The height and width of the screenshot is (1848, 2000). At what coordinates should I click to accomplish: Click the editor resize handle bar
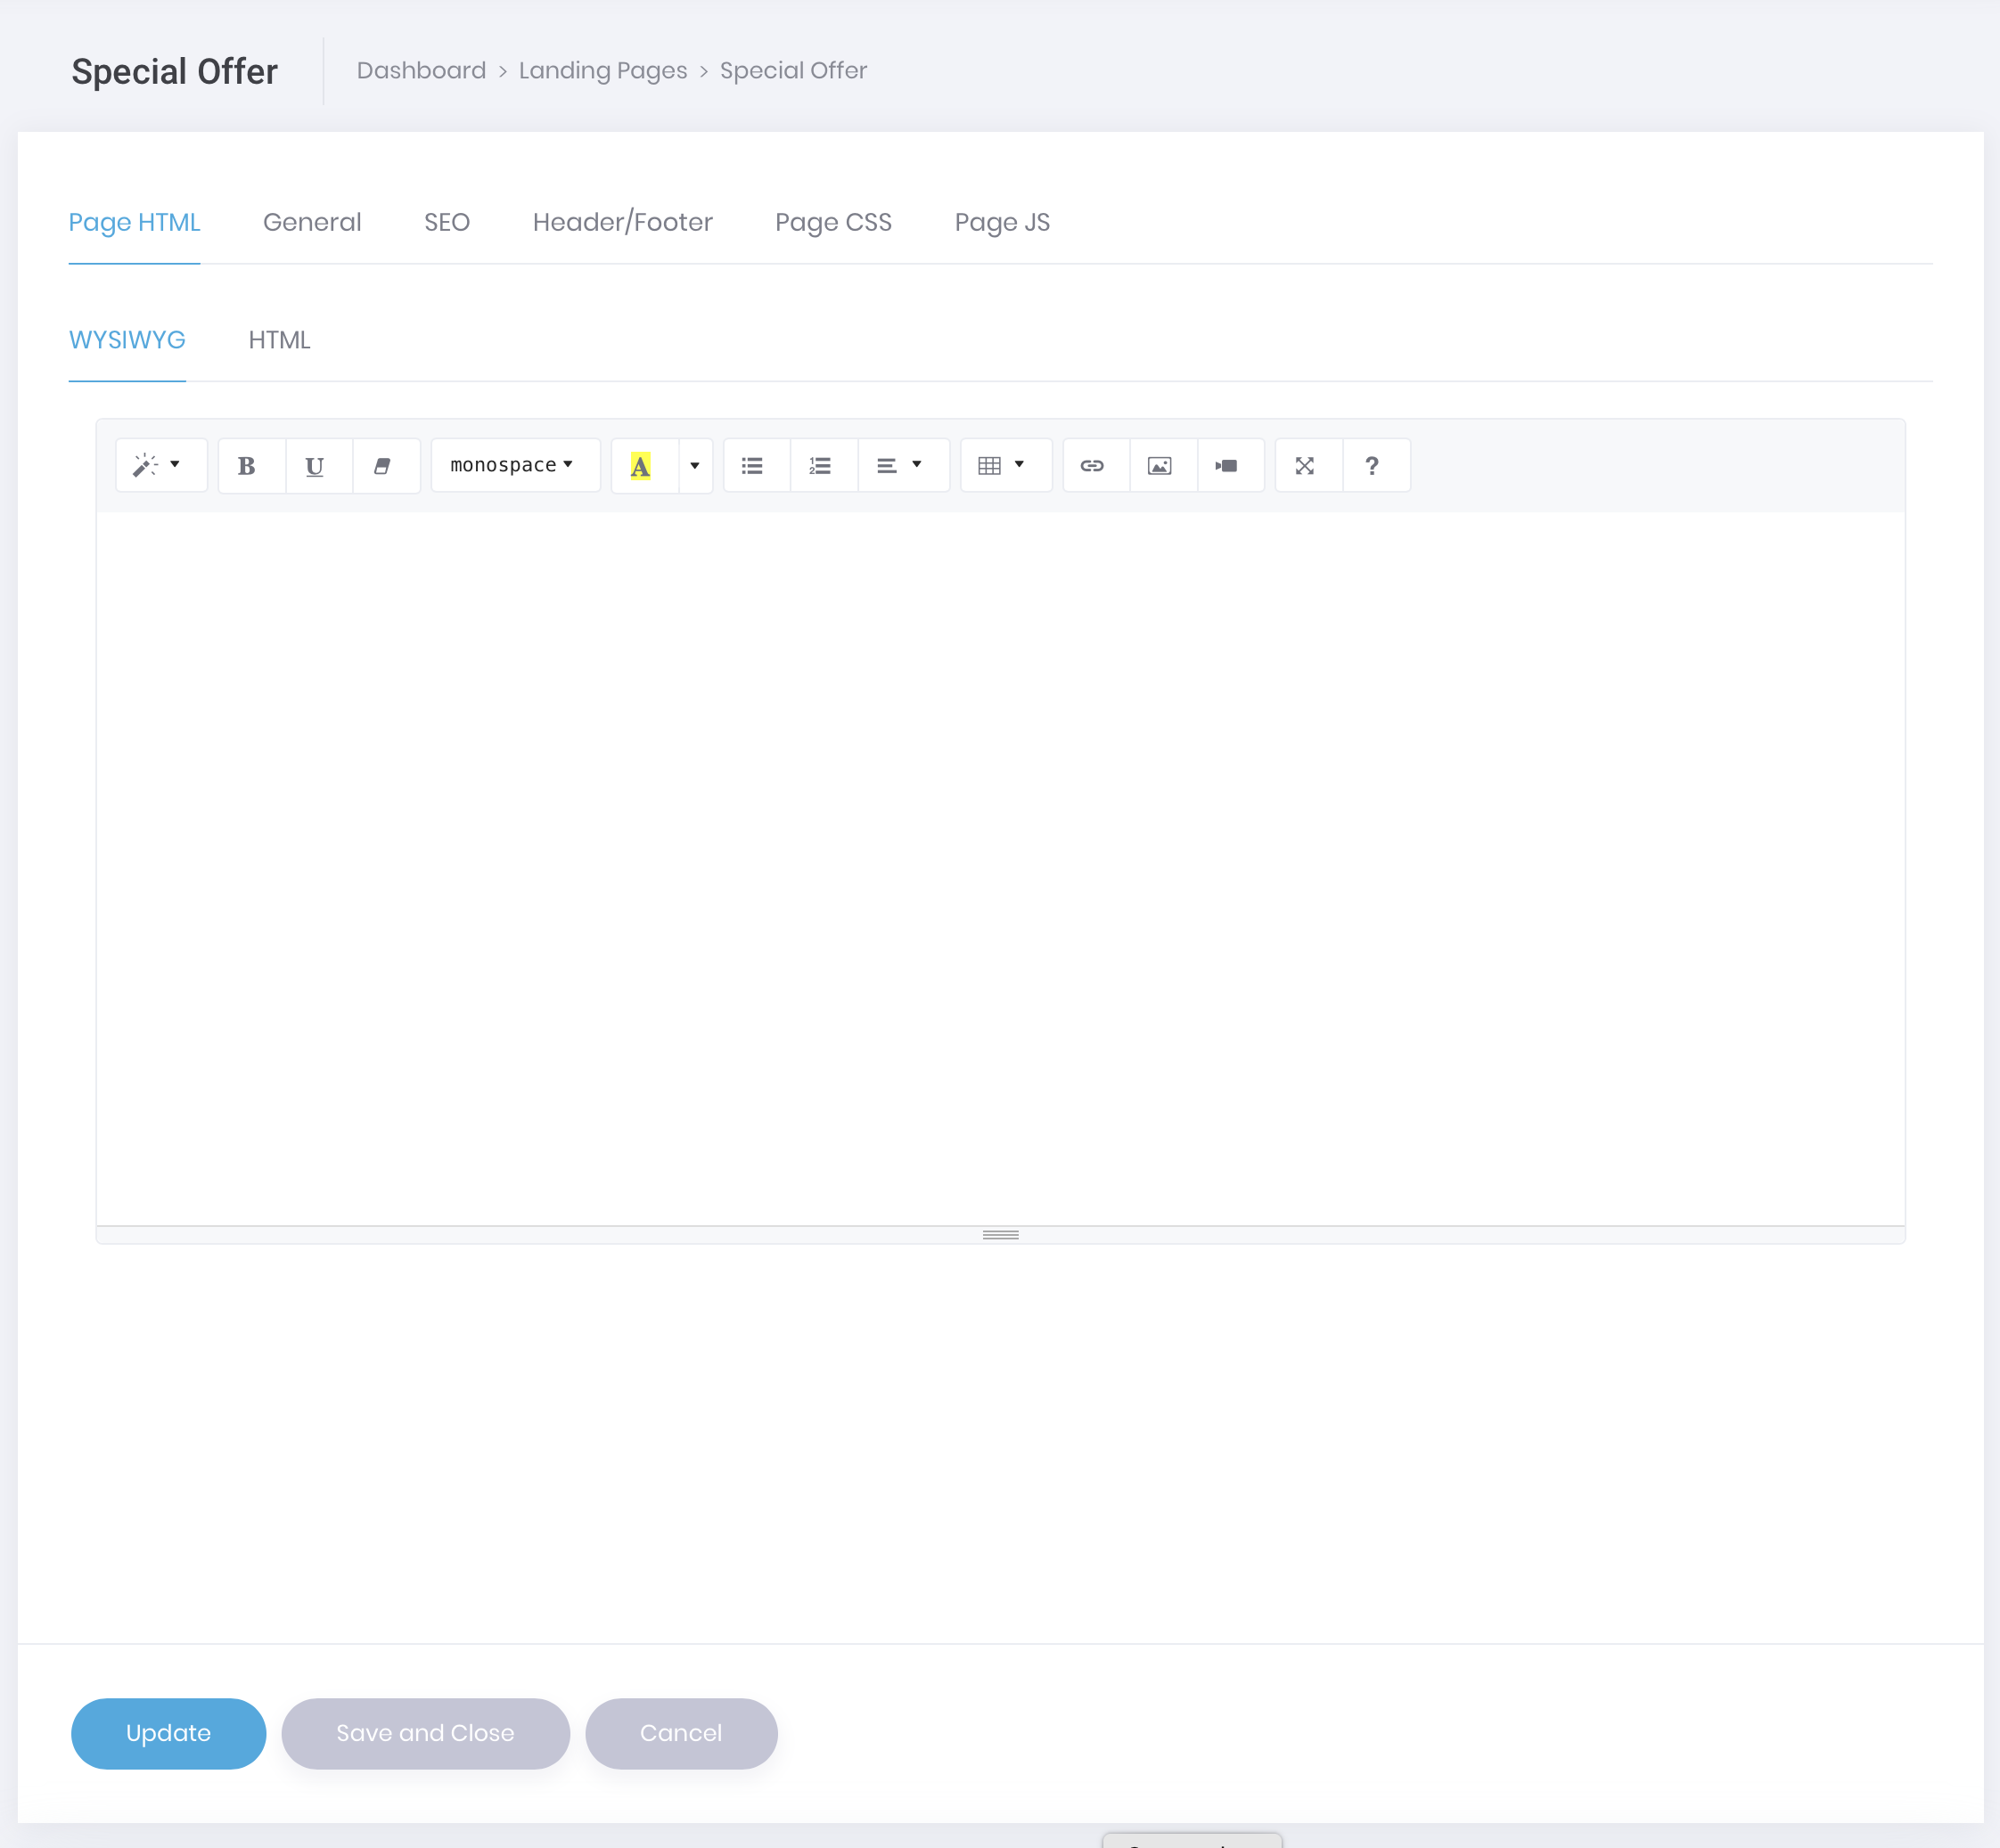point(1000,1235)
